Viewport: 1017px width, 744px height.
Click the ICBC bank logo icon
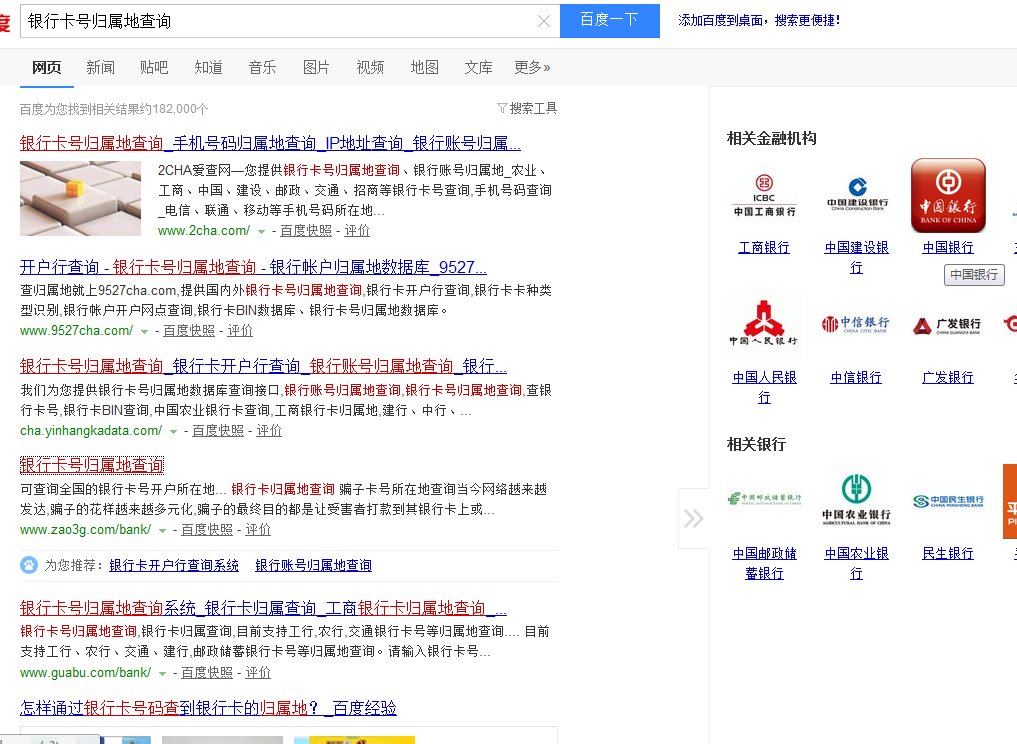click(x=764, y=195)
